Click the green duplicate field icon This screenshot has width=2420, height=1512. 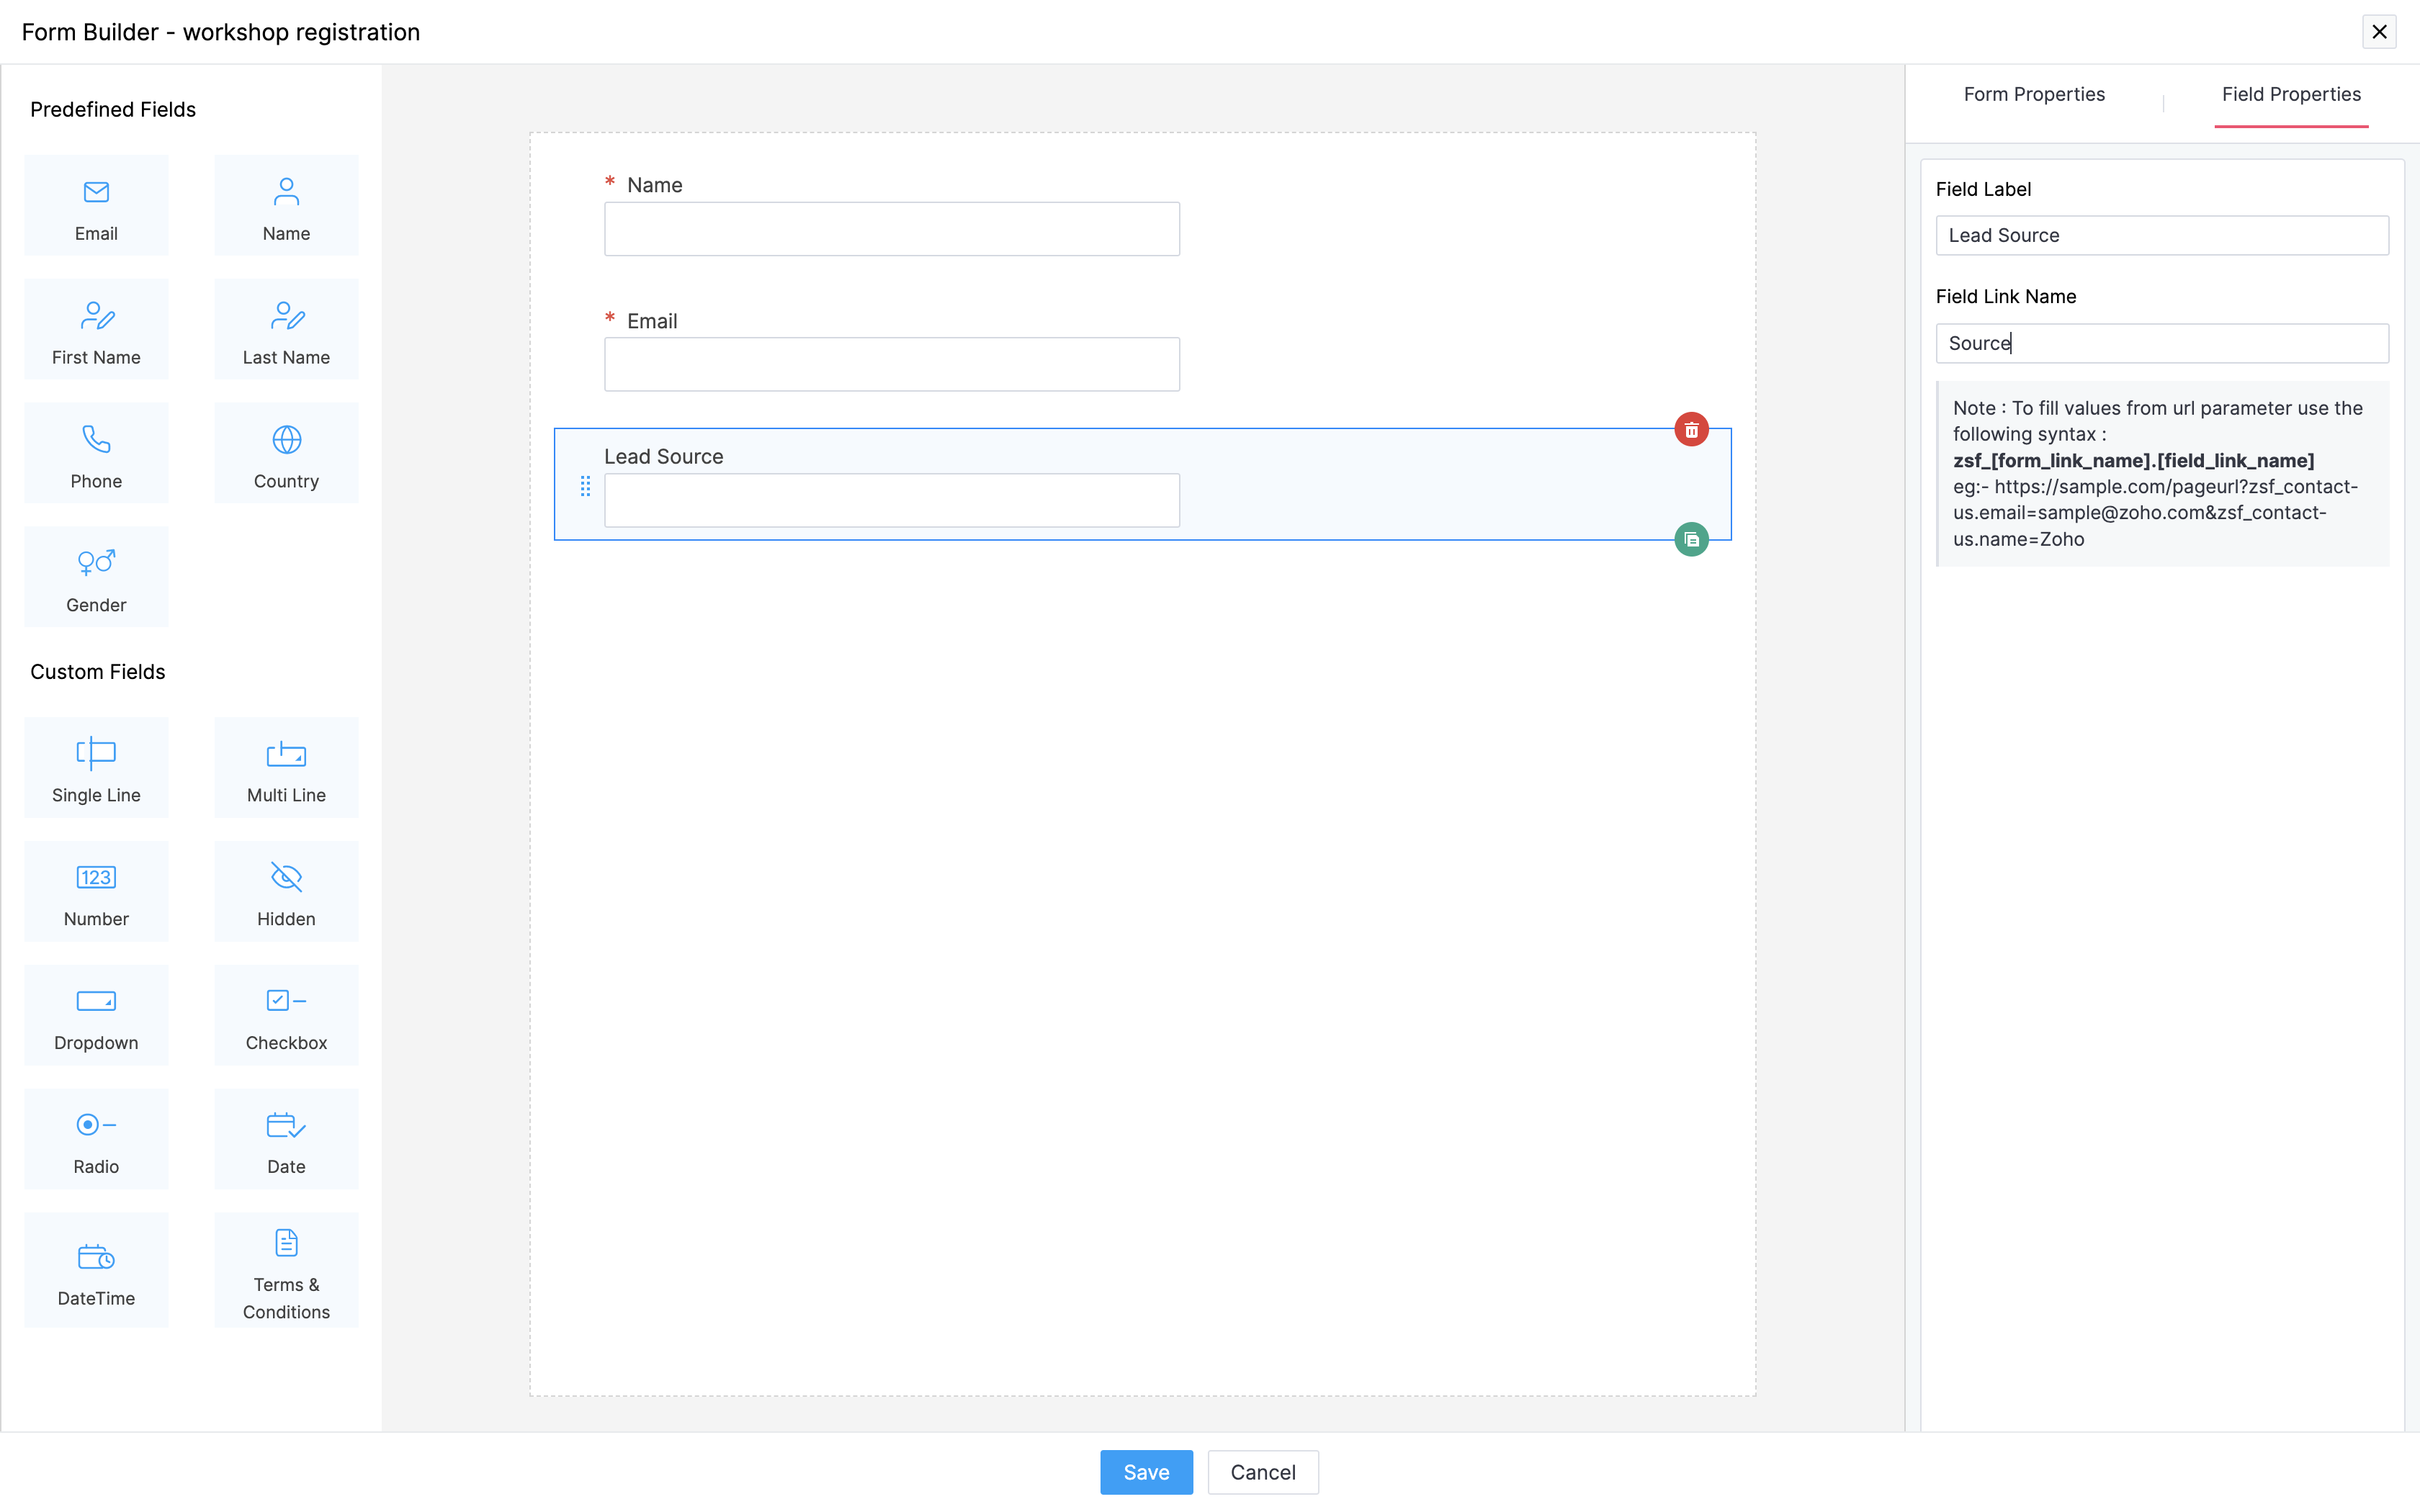pos(1691,540)
